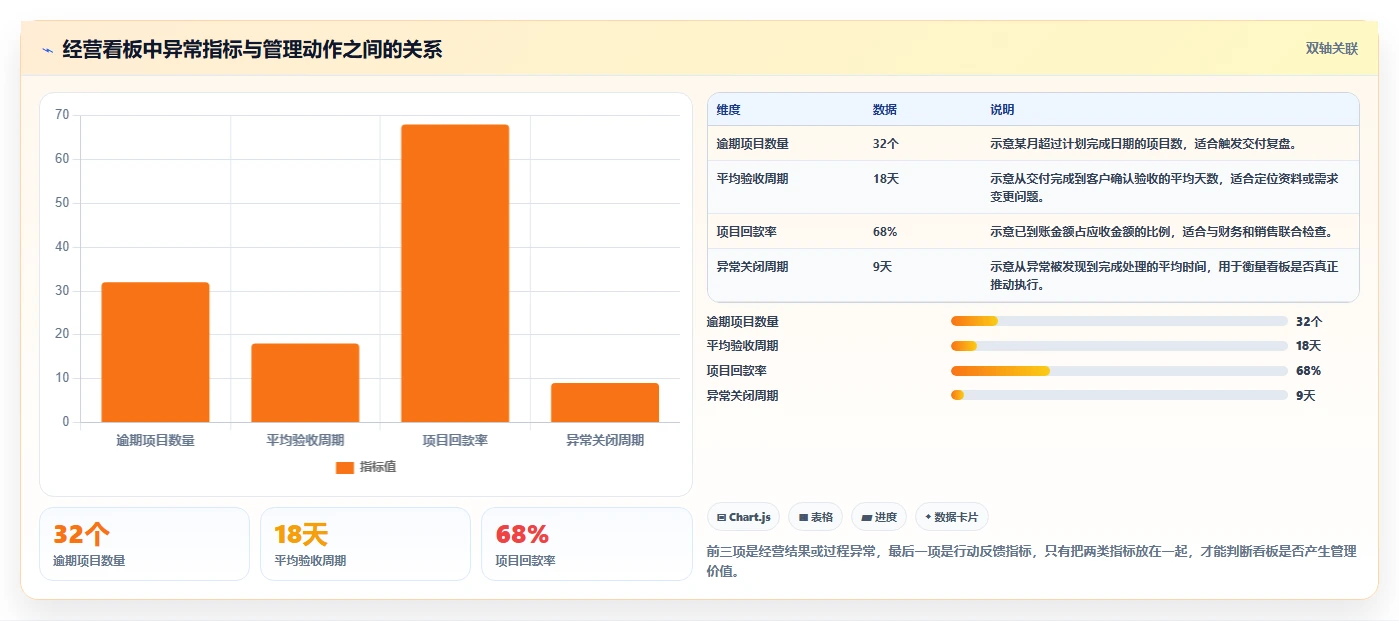Click the 32个 value in table
The width and height of the screenshot is (1399, 621).
pos(886,144)
